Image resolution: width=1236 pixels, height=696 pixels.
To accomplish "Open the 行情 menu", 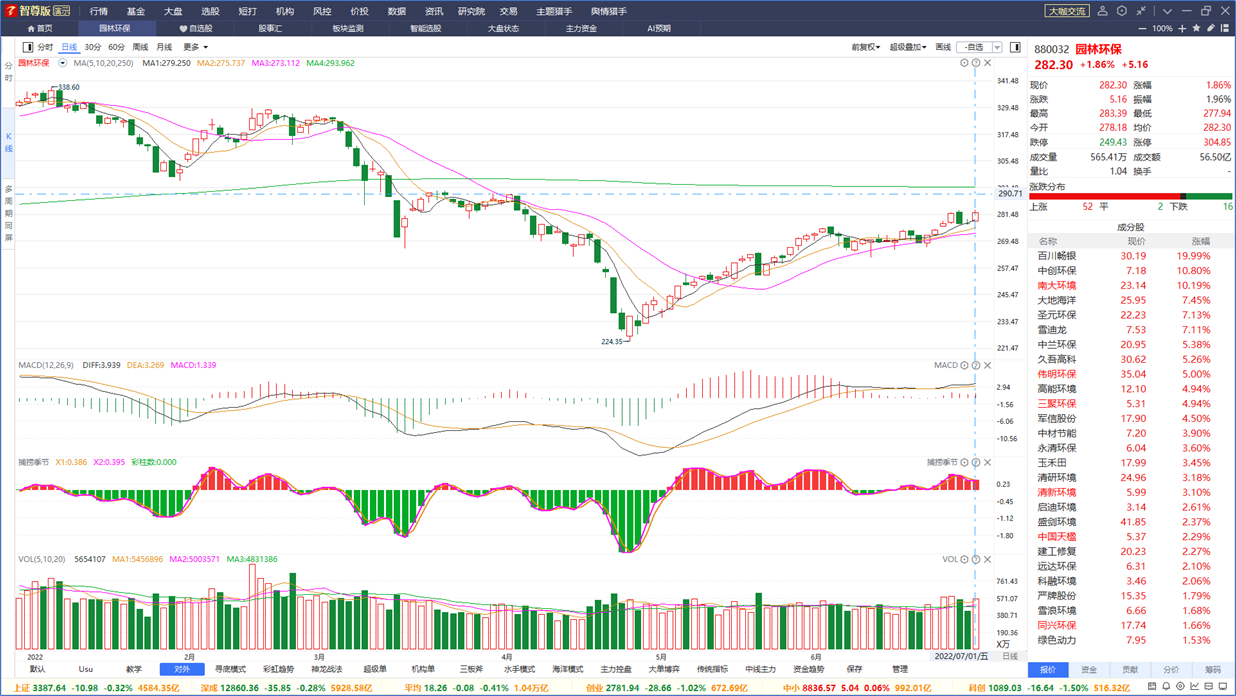I will coord(99,11).
